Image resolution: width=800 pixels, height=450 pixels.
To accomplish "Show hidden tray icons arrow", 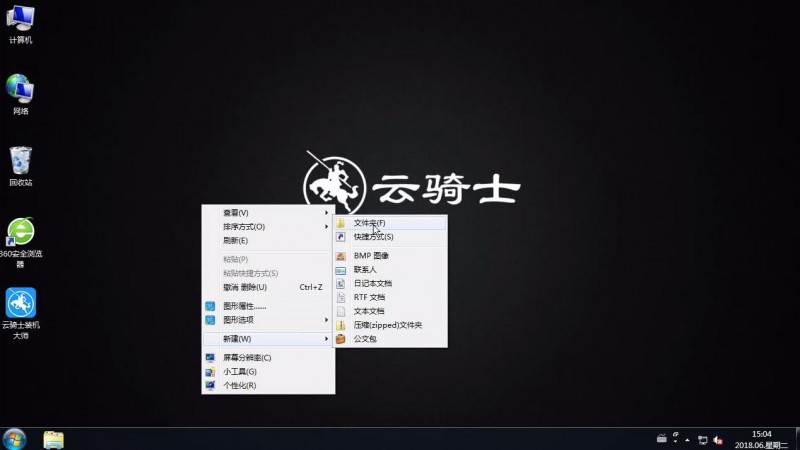I will click(687, 440).
